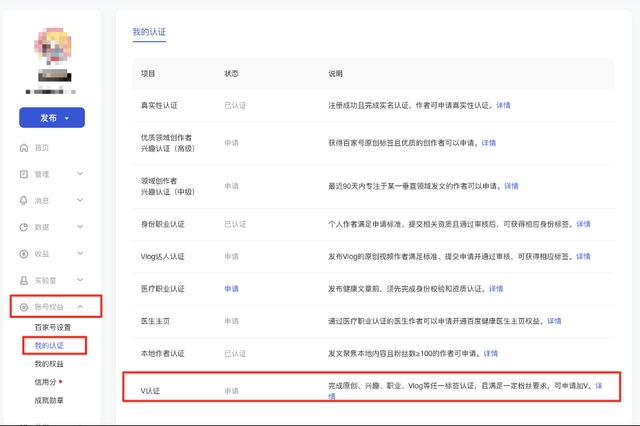Open 详情 link for V认证
This screenshot has width=640, height=426.
coord(598,386)
